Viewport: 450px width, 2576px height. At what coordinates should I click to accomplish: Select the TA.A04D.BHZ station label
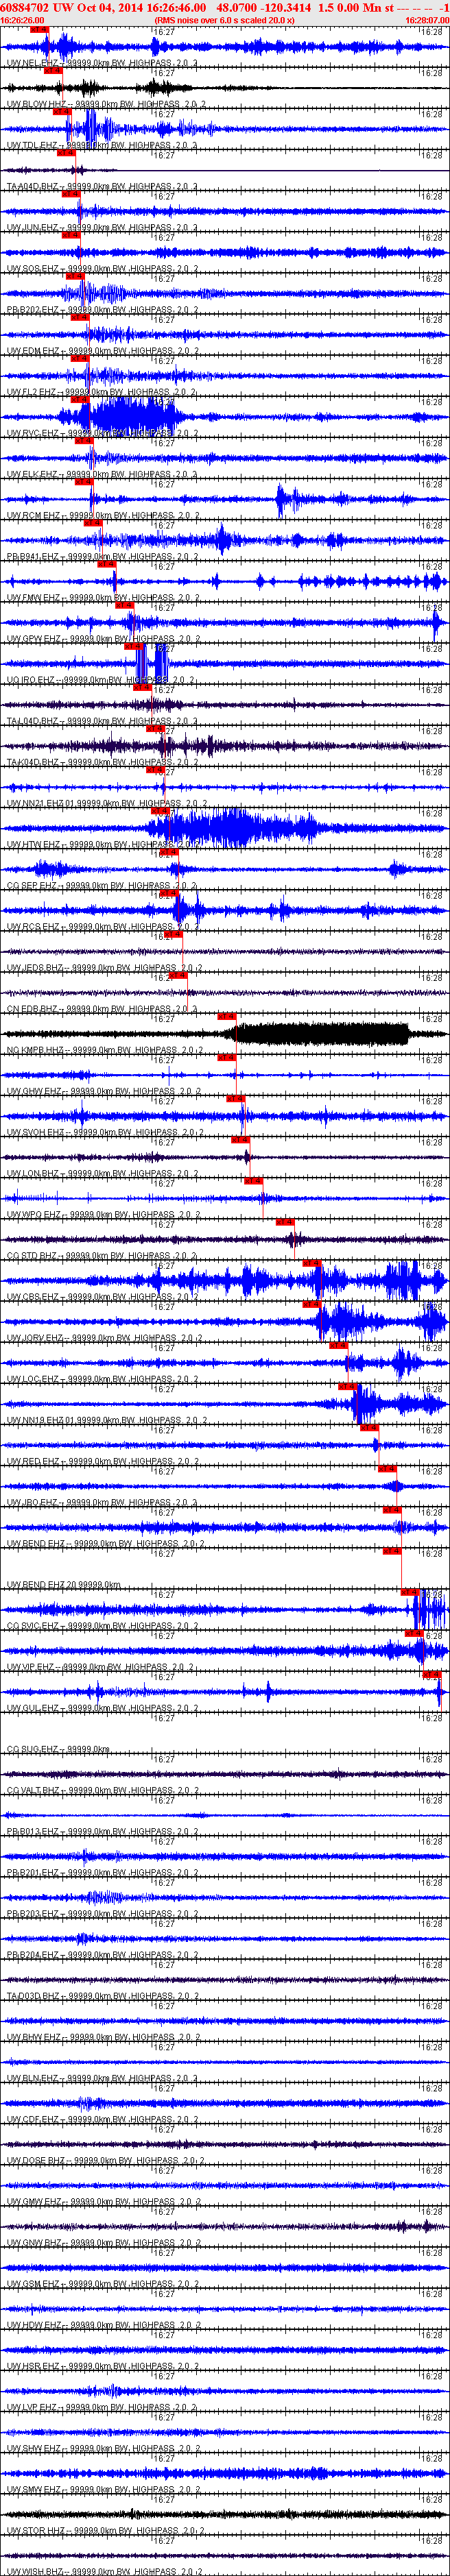click(x=101, y=186)
